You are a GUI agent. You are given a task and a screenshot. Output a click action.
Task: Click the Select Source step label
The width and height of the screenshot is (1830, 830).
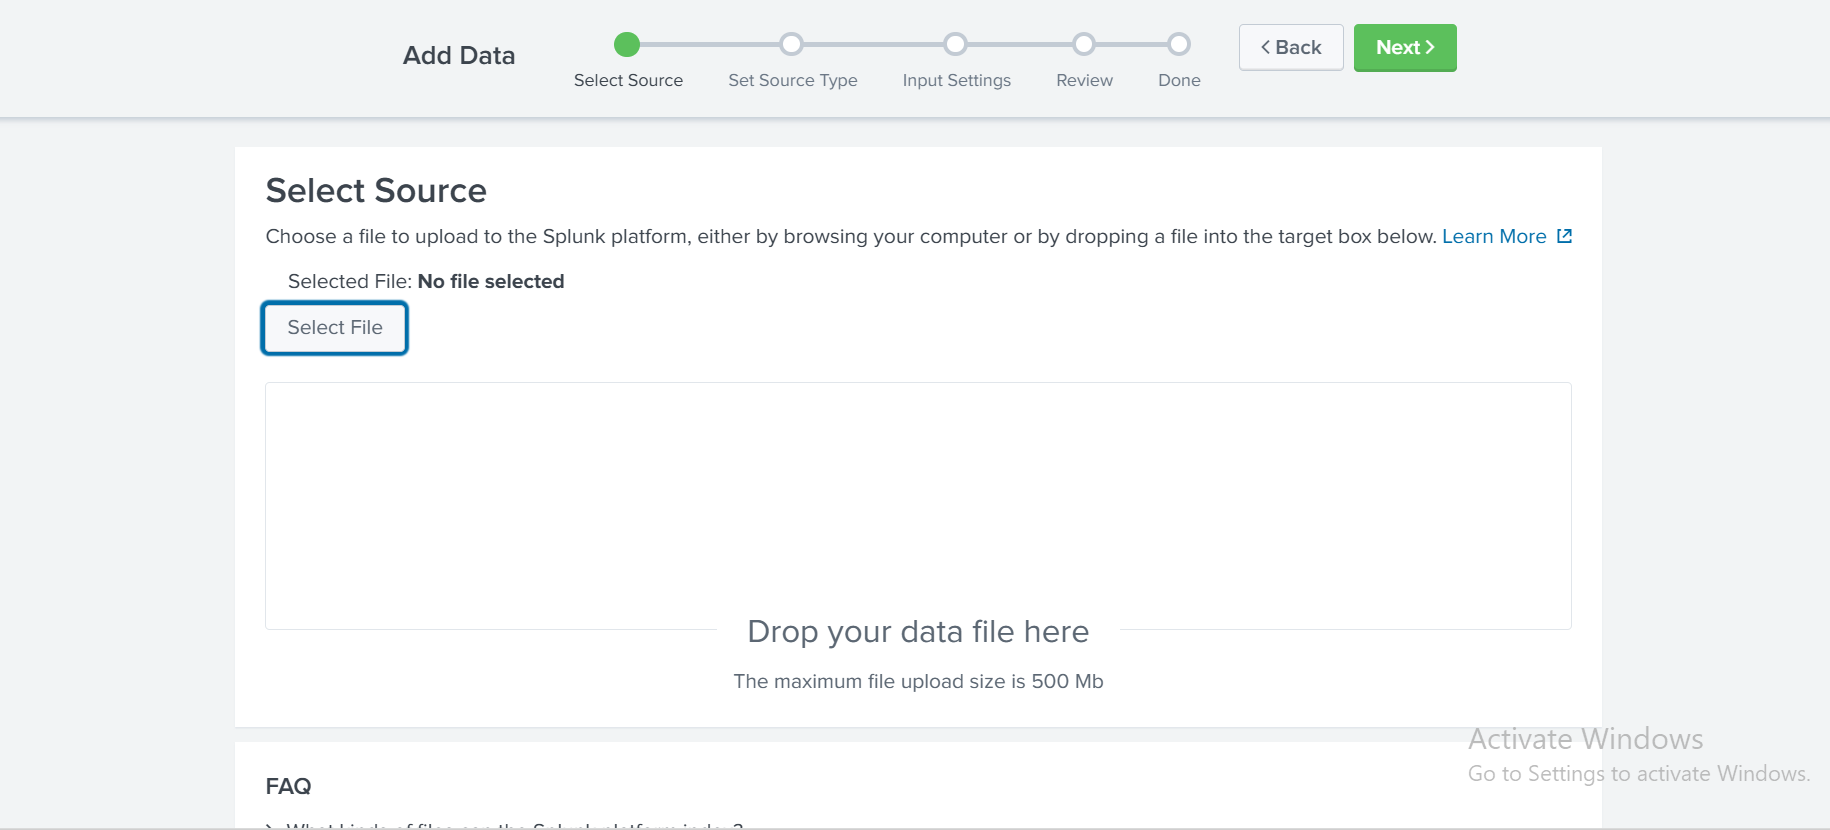coord(628,80)
